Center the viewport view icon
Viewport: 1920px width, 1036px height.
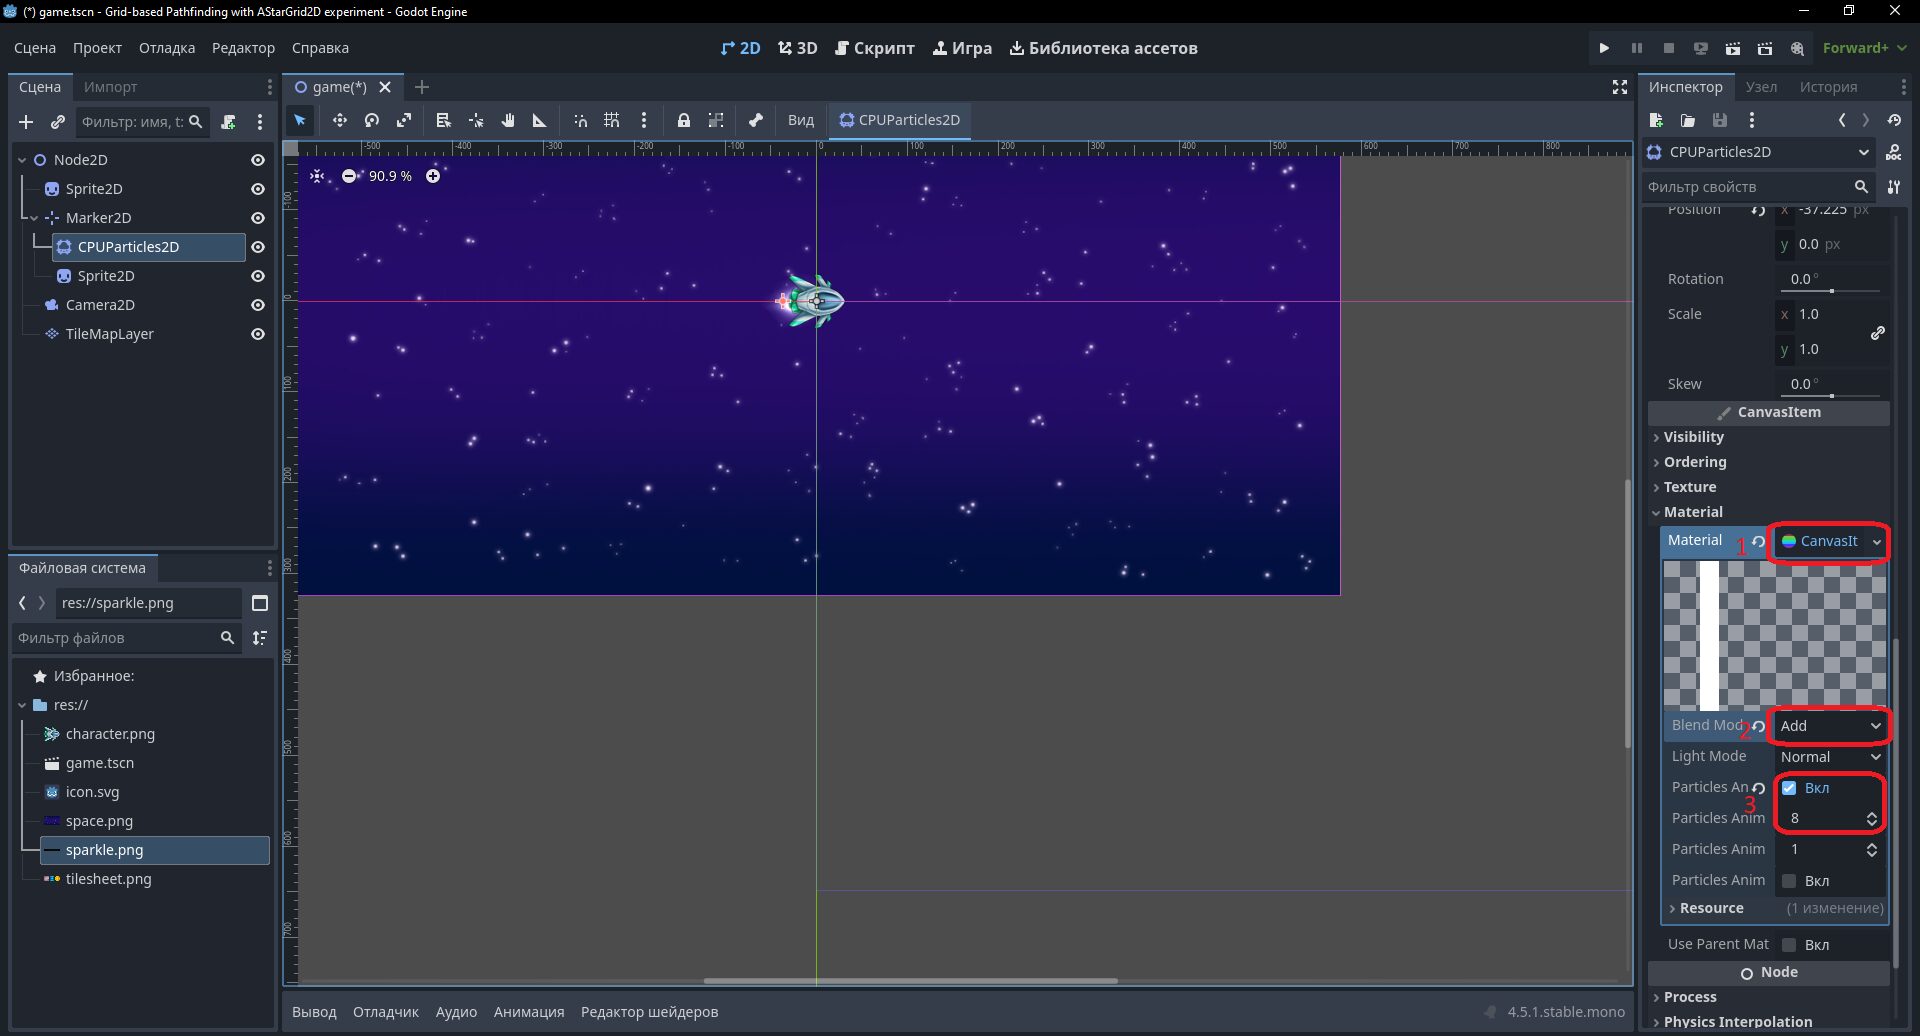317,176
